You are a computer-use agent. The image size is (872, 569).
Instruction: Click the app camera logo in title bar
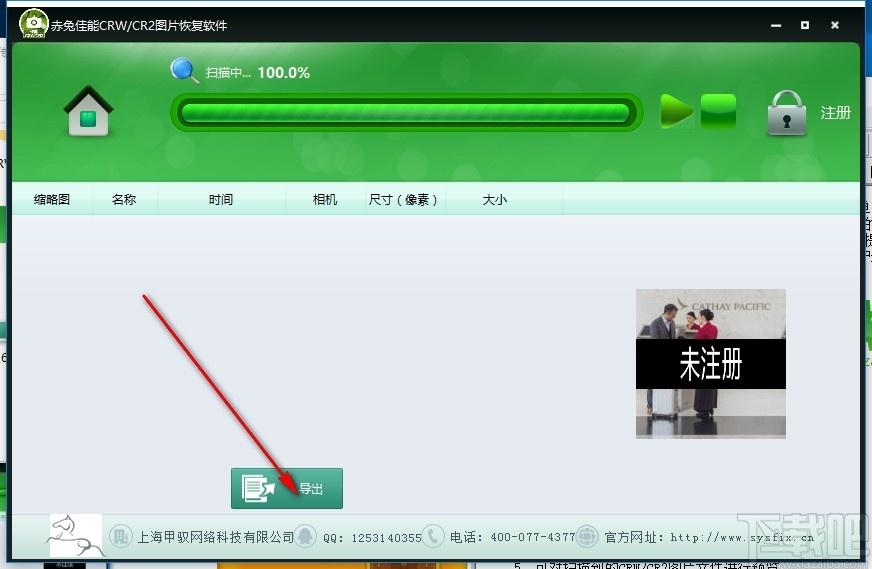coord(33,24)
